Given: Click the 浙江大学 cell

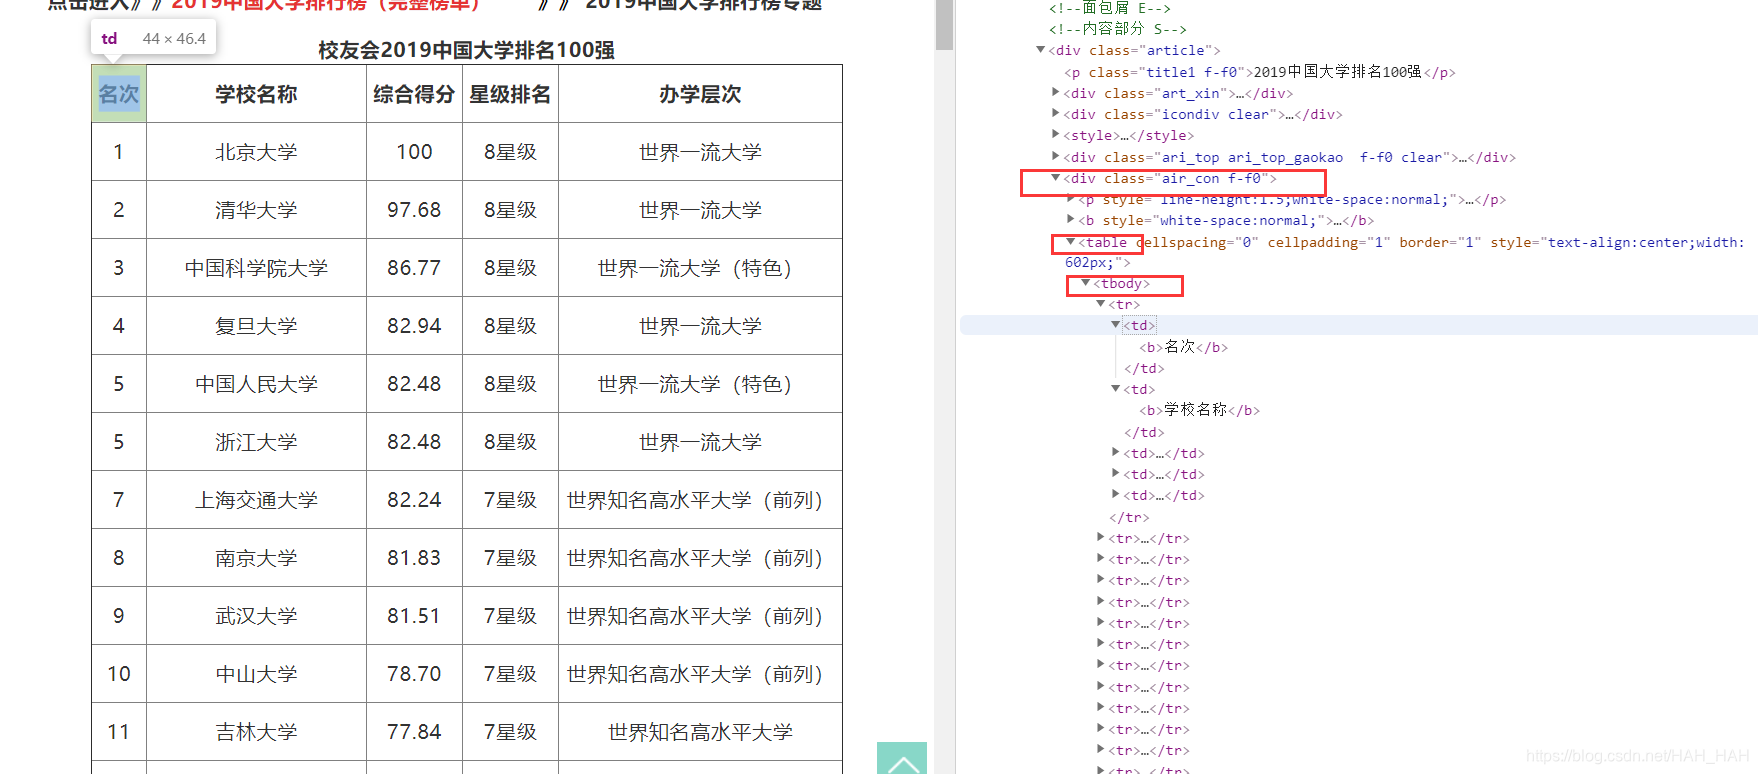Looking at the screenshot, I should (x=256, y=442).
